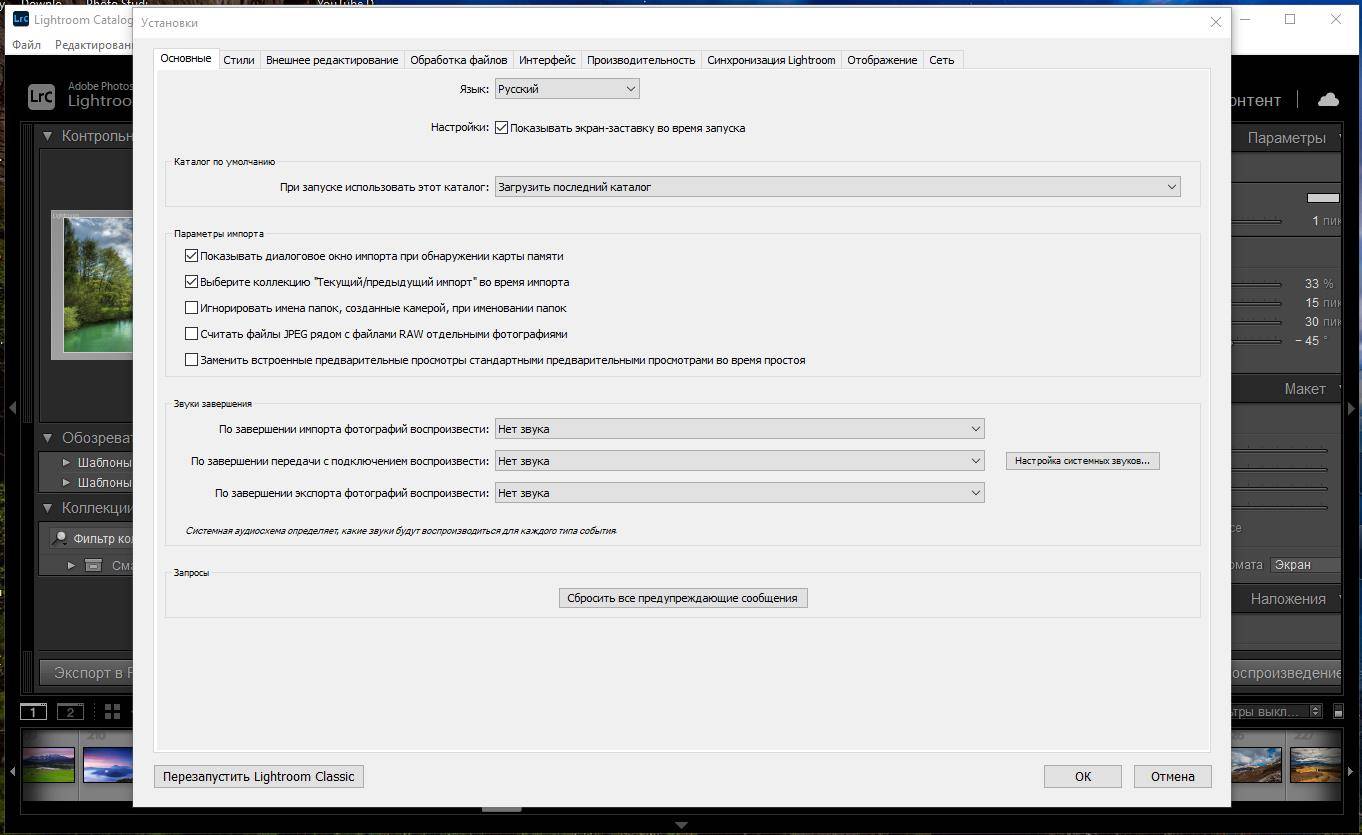The image size is (1362, 835).
Task: Click the second window button numbered 2
Action: tap(70, 711)
